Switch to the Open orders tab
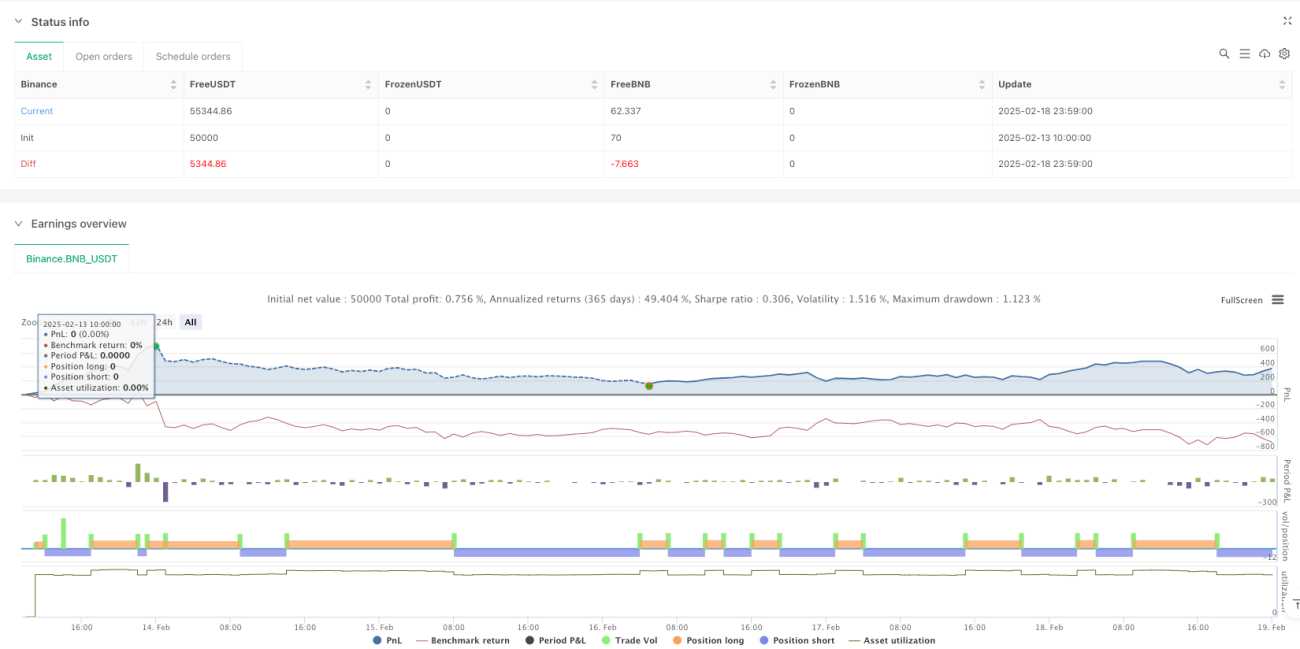Image resolution: width=1300 pixels, height=649 pixels. click(104, 57)
